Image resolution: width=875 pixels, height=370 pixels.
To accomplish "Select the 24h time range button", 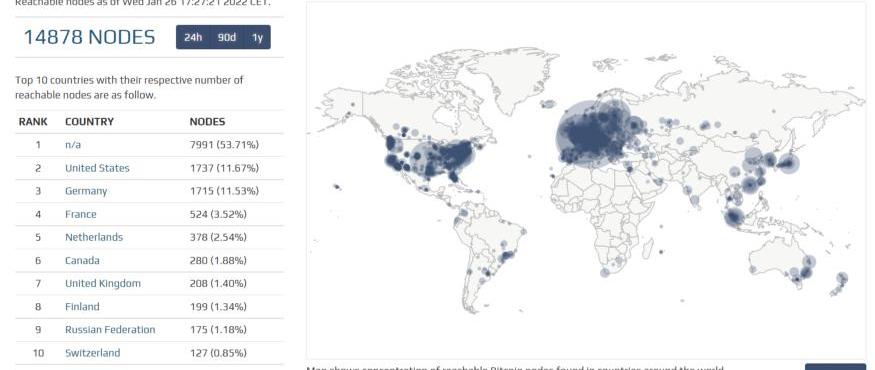I will [193, 37].
